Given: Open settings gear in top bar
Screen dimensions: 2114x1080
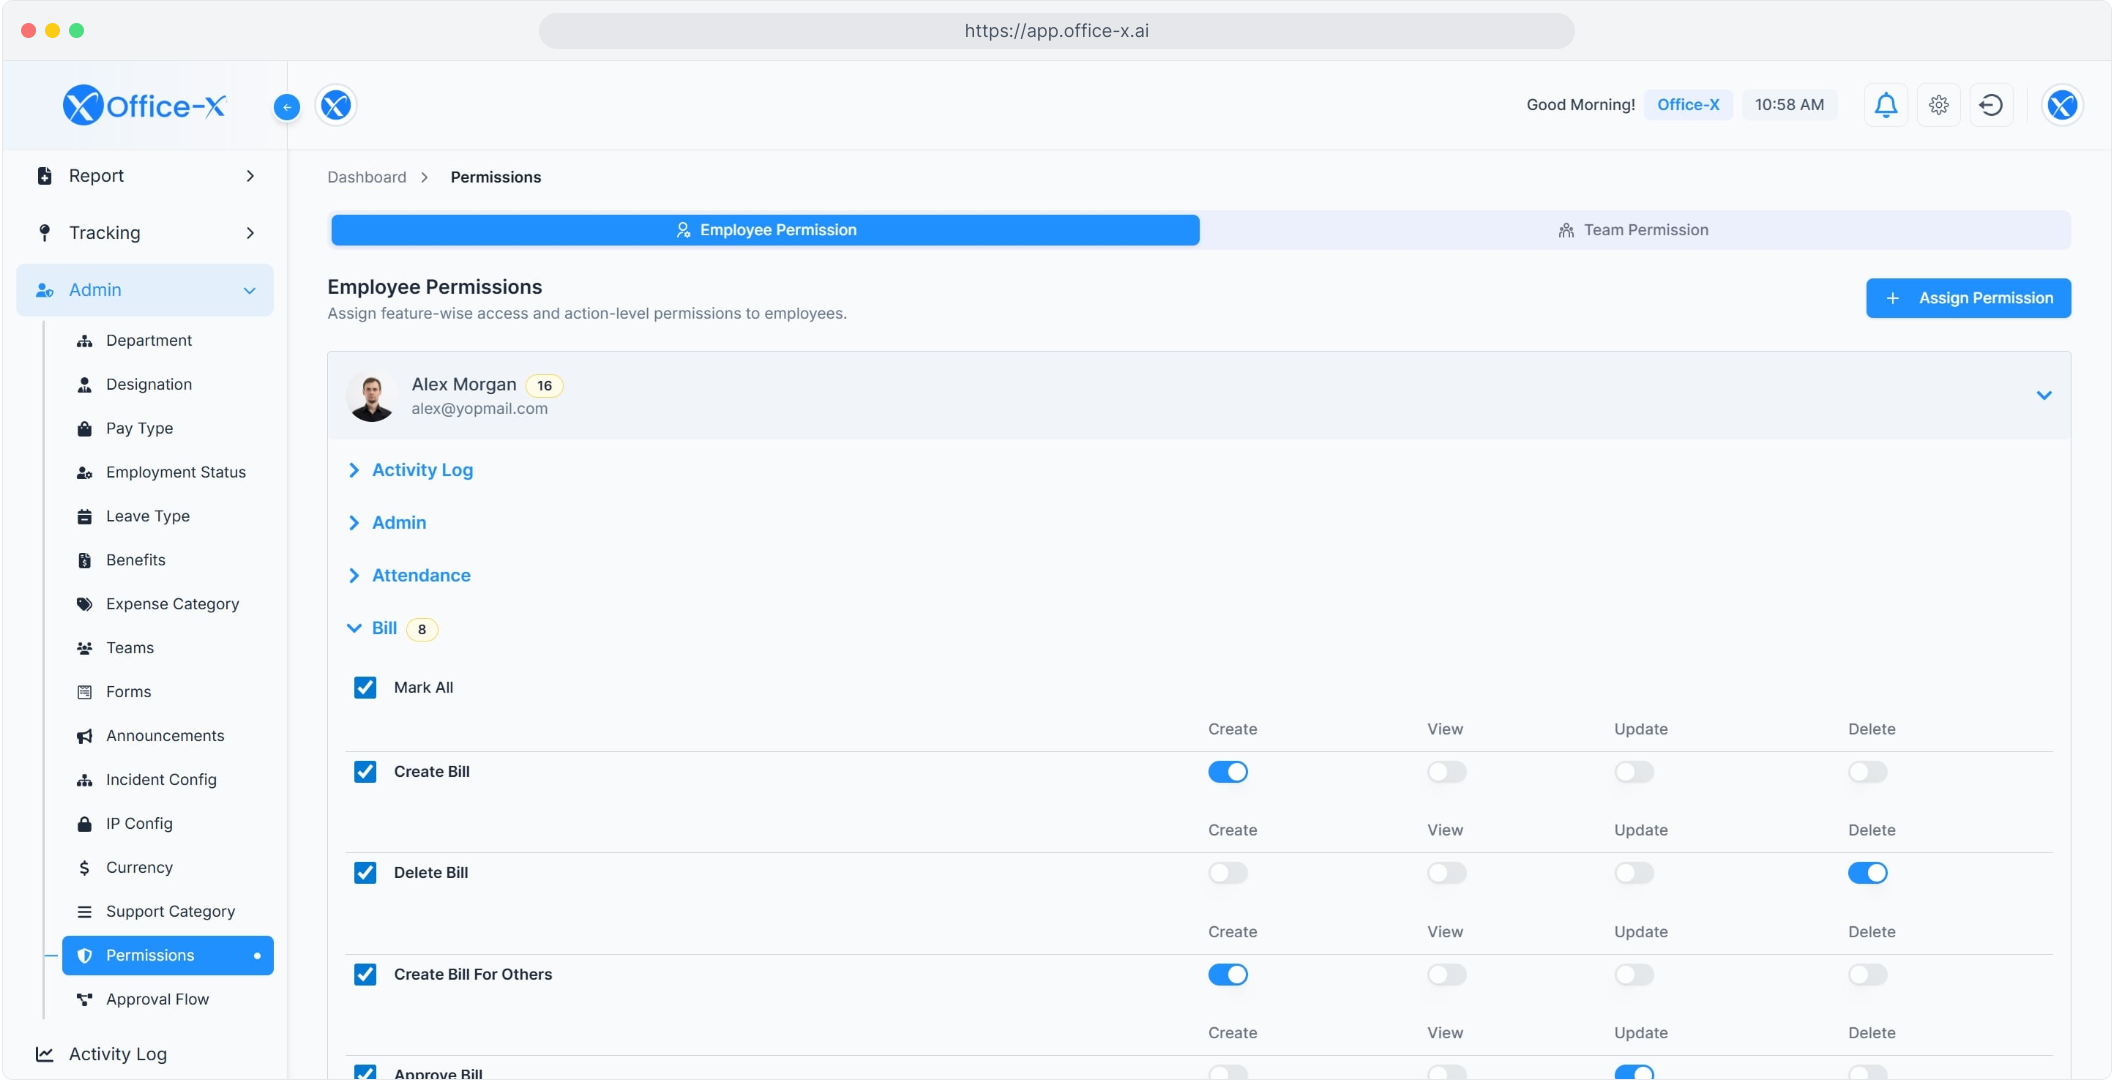Looking at the screenshot, I should click(x=1938, y=105).
